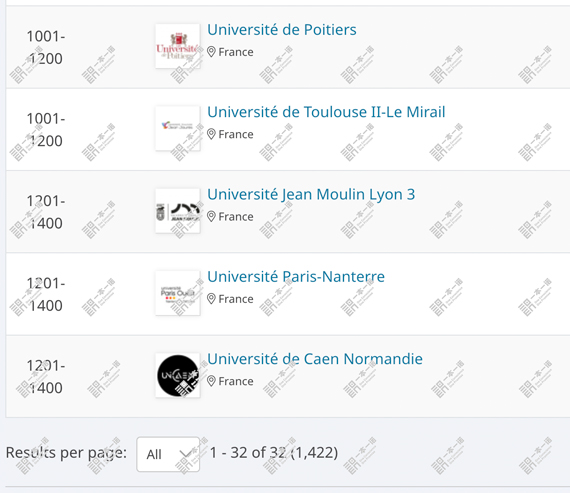
Task: Click the Université de Poitiers logo thumbnail
Action: click(178, 46)
